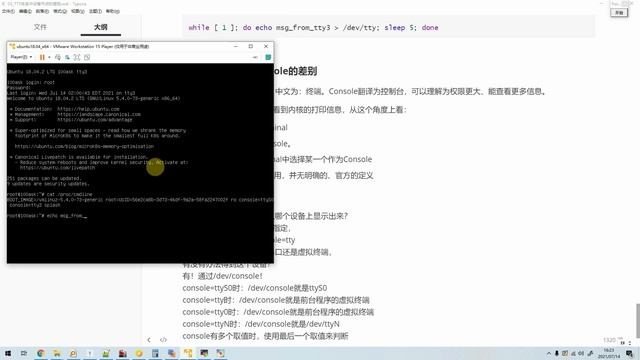Open the Typora 帮助 menu
This screenshot has width=640, height=360.
tap(113, 11)
